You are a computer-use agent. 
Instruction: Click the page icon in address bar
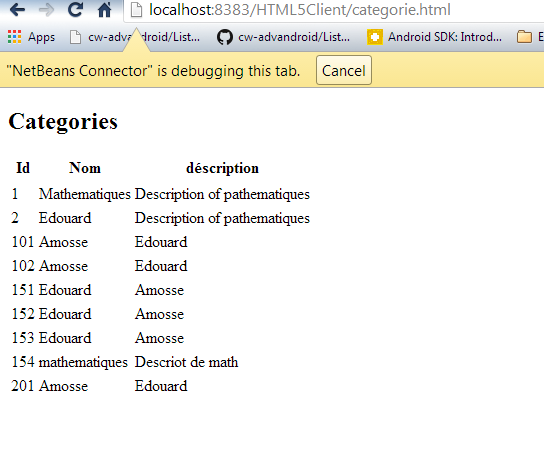click(136, 10)
